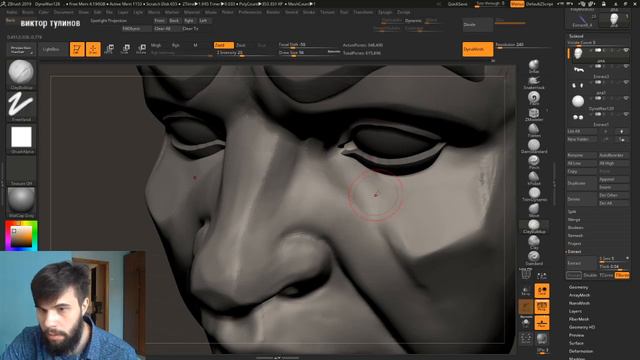Viewport: 640px width, 360px height.
Task: Adjust the Z Intensity slider
Action: [244, 53]
